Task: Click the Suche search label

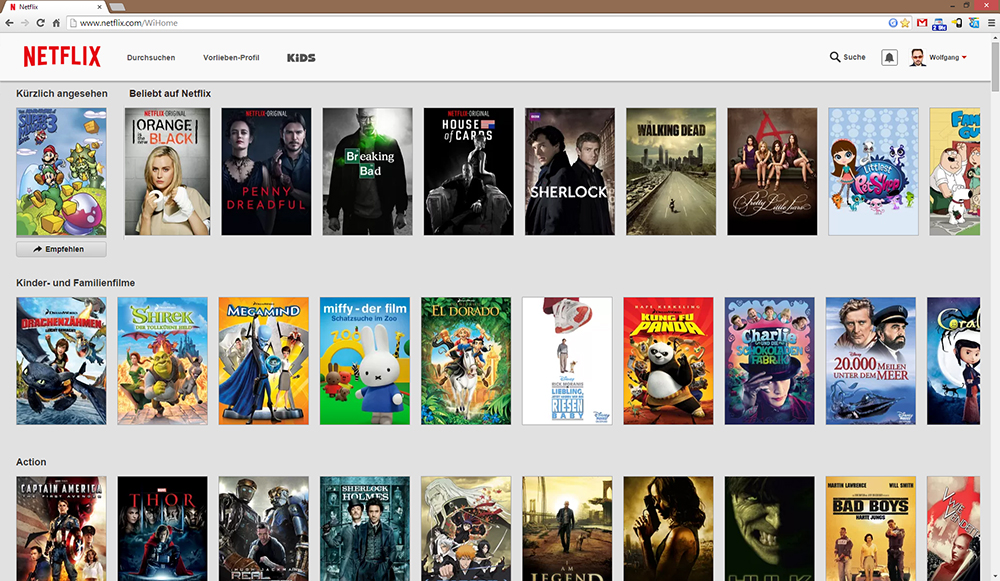Action: [x=854, y=57]
